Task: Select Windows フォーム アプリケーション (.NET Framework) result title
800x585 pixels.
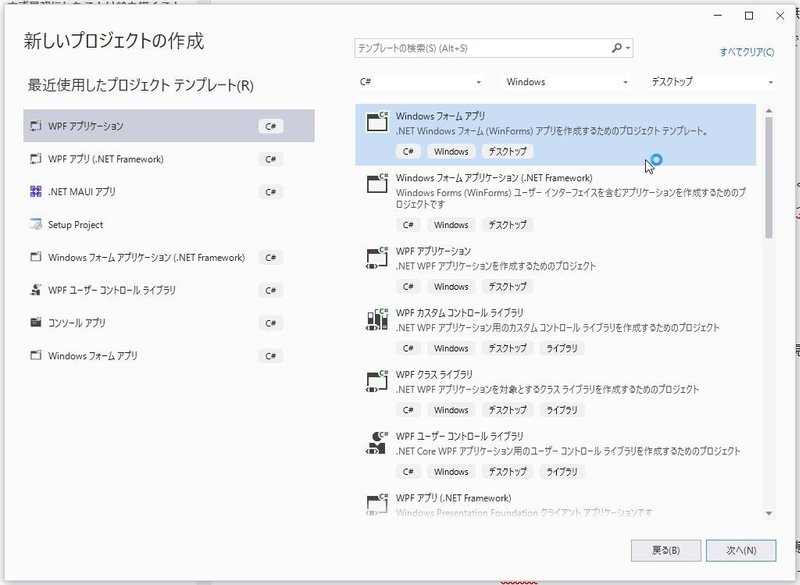Action: point(494,178)
